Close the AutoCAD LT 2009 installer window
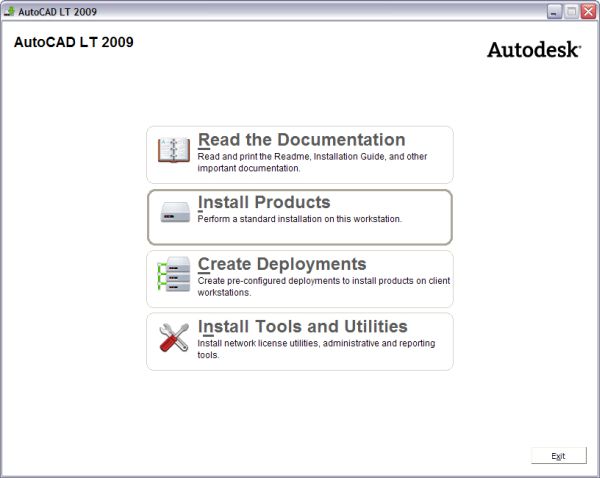600x478 pixels. 589,11
